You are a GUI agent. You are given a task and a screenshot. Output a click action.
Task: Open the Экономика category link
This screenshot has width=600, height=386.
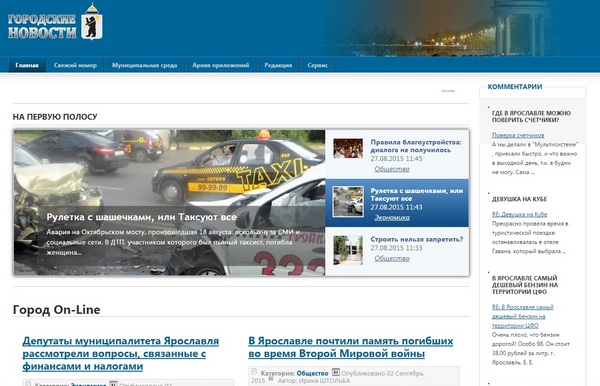[392, 217]
